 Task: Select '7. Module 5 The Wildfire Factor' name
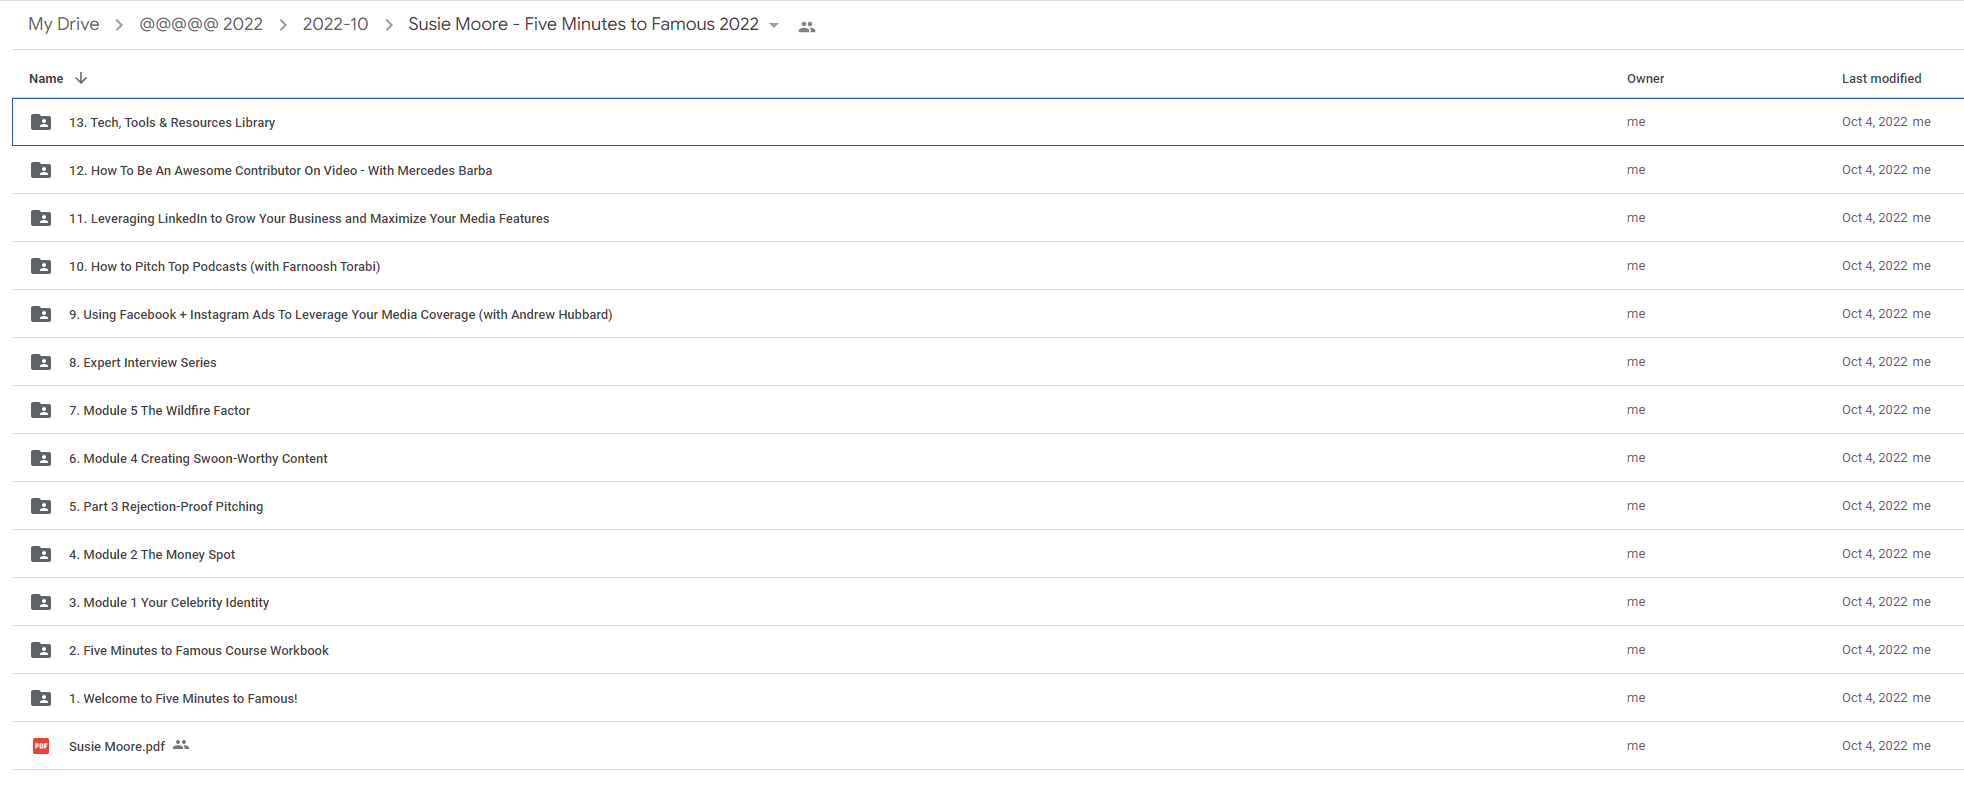pos(159,411)
